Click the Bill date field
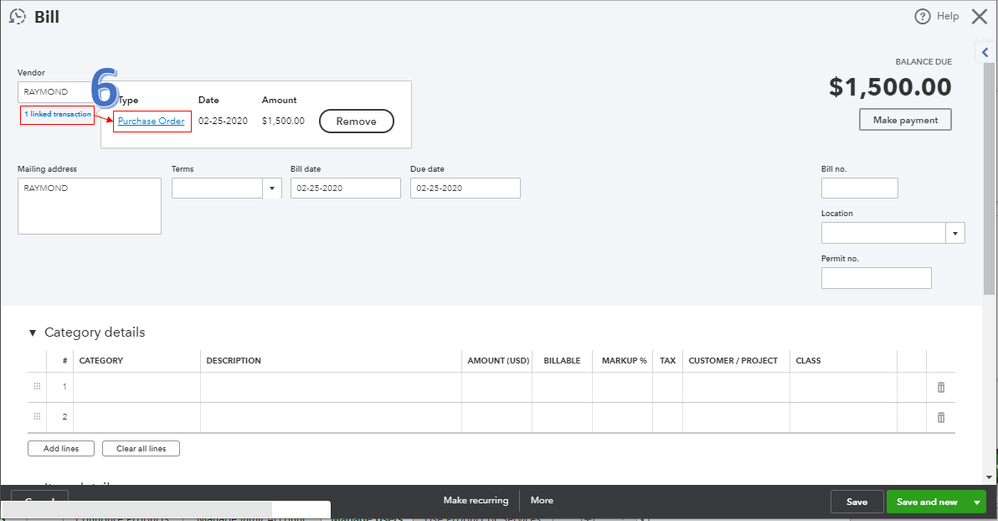The image size is (998, 521). [346, 188]
